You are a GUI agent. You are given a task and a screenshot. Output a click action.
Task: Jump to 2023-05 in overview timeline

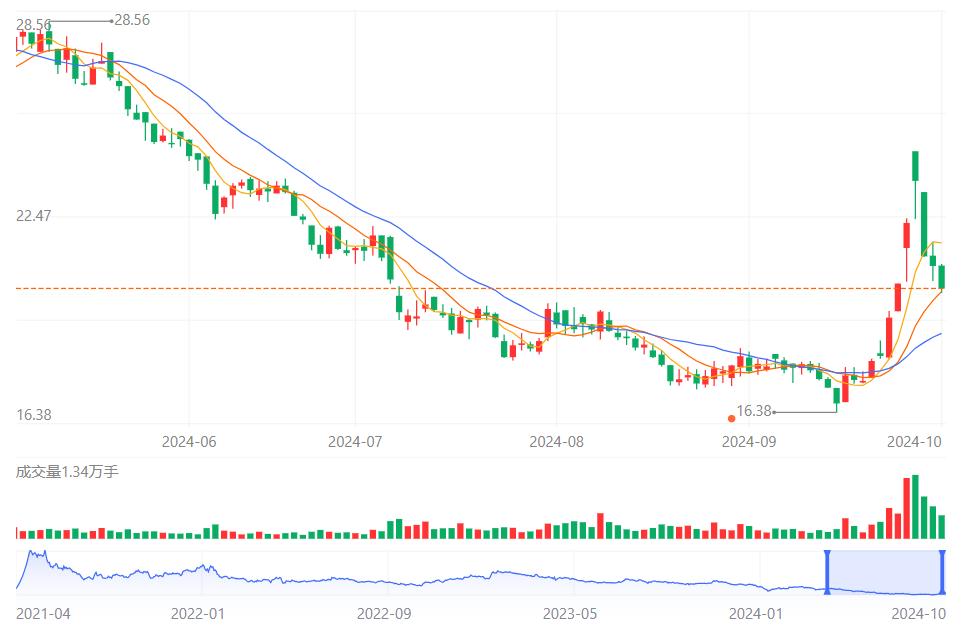pos(568,613)
